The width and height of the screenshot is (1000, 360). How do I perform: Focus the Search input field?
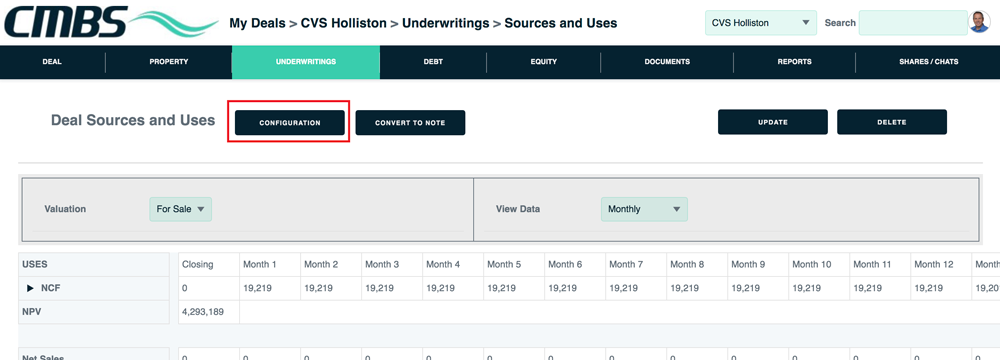tap(913, 23)
